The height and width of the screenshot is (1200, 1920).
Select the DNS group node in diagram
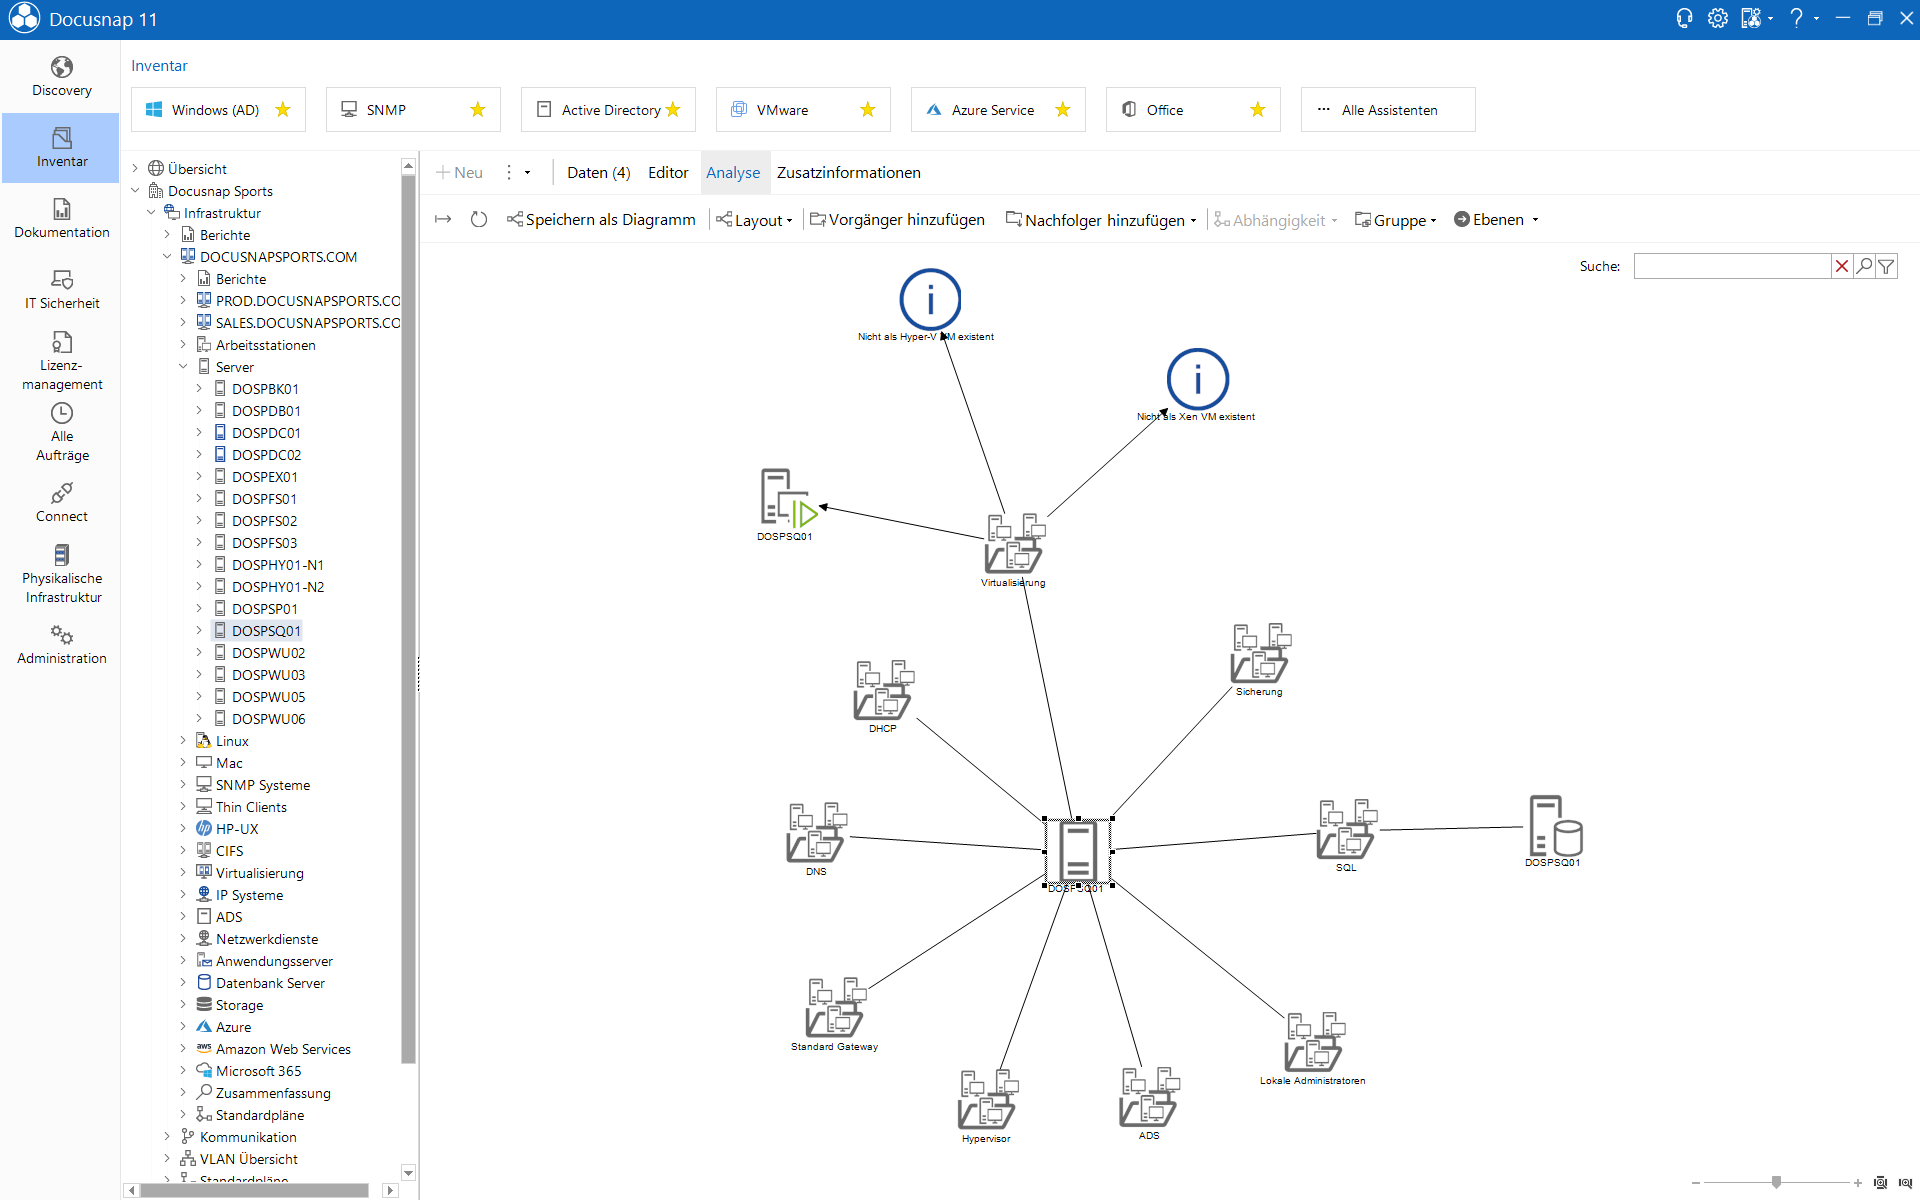pyautogui.click(x=816, y=839)
